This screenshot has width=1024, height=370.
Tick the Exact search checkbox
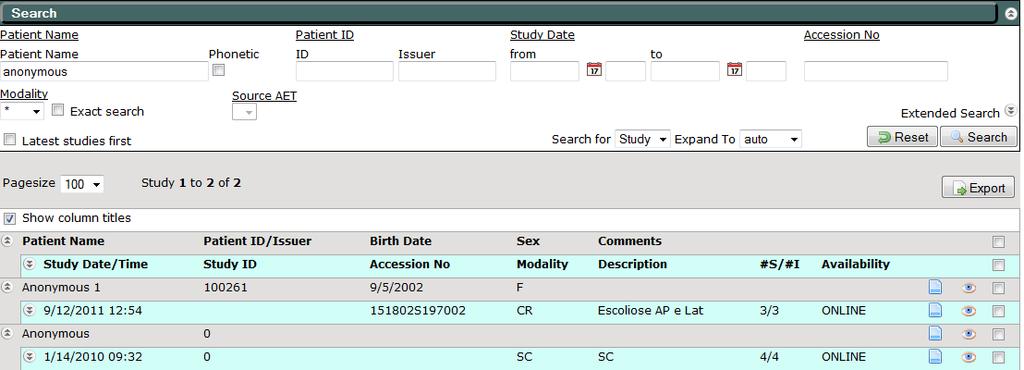point(57,111)
